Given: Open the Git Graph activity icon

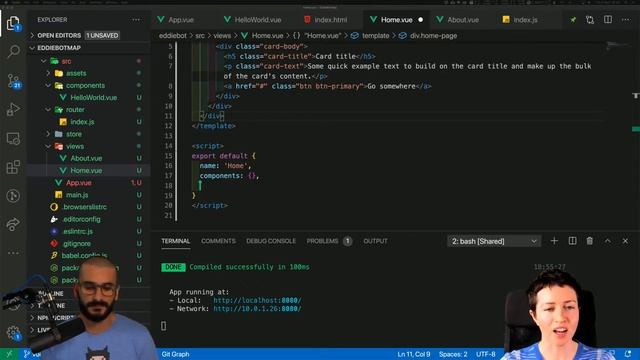Looking at the screenshot, I should 13,196.
